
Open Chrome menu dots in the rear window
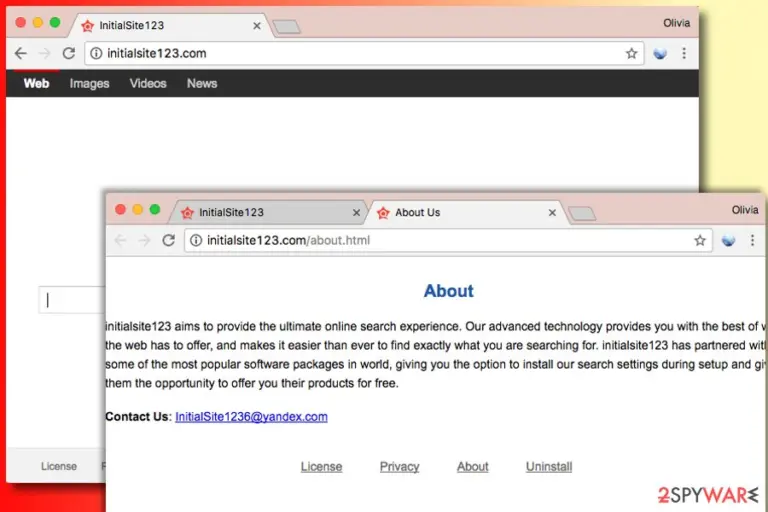point(684,53)
